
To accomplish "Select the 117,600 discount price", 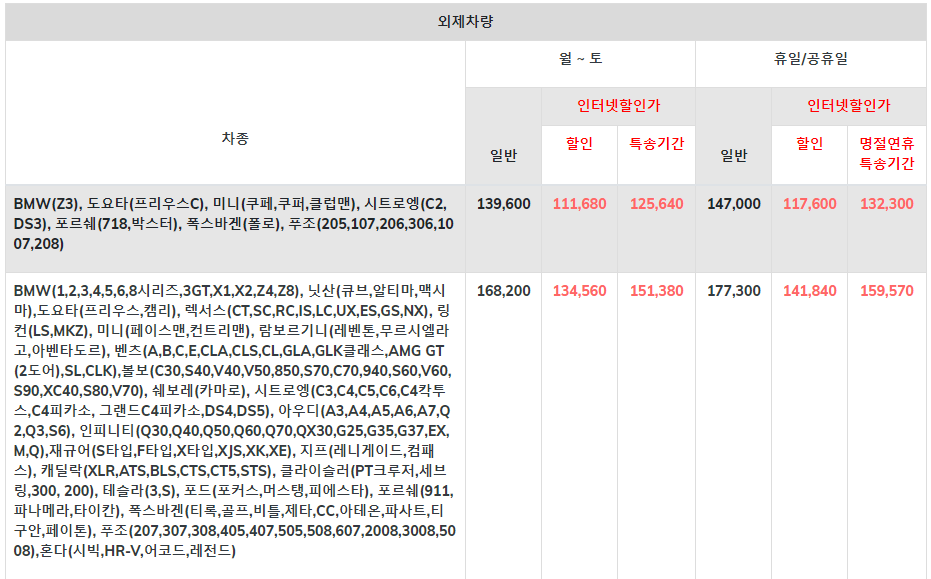I will coord(810,204).
